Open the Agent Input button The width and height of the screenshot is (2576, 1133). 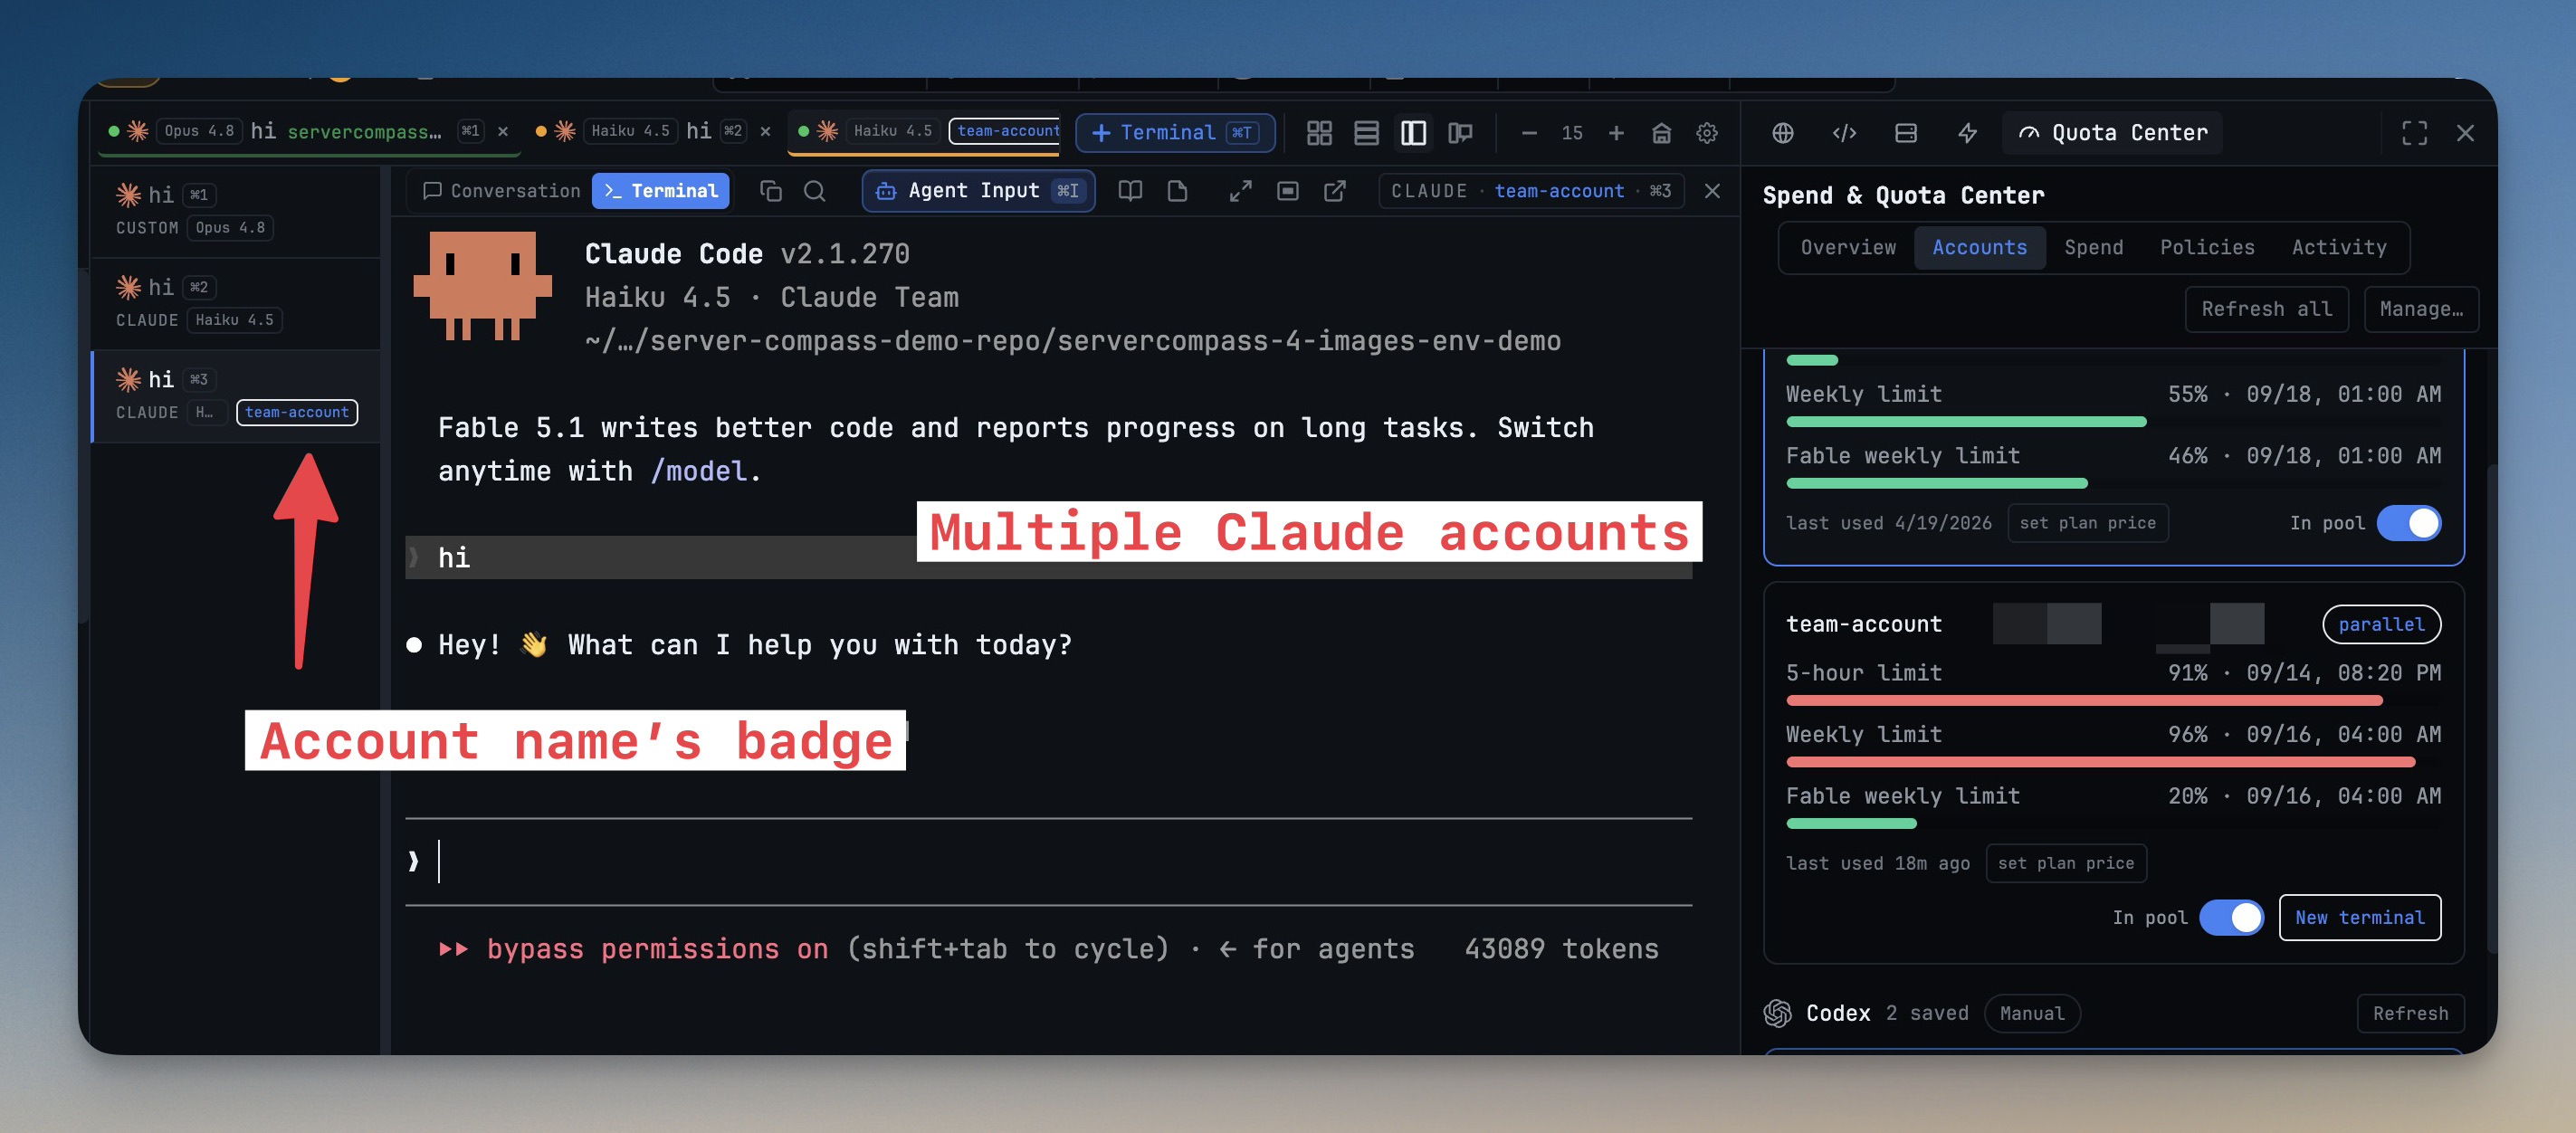pyautogui.click(x=978, y=191)
